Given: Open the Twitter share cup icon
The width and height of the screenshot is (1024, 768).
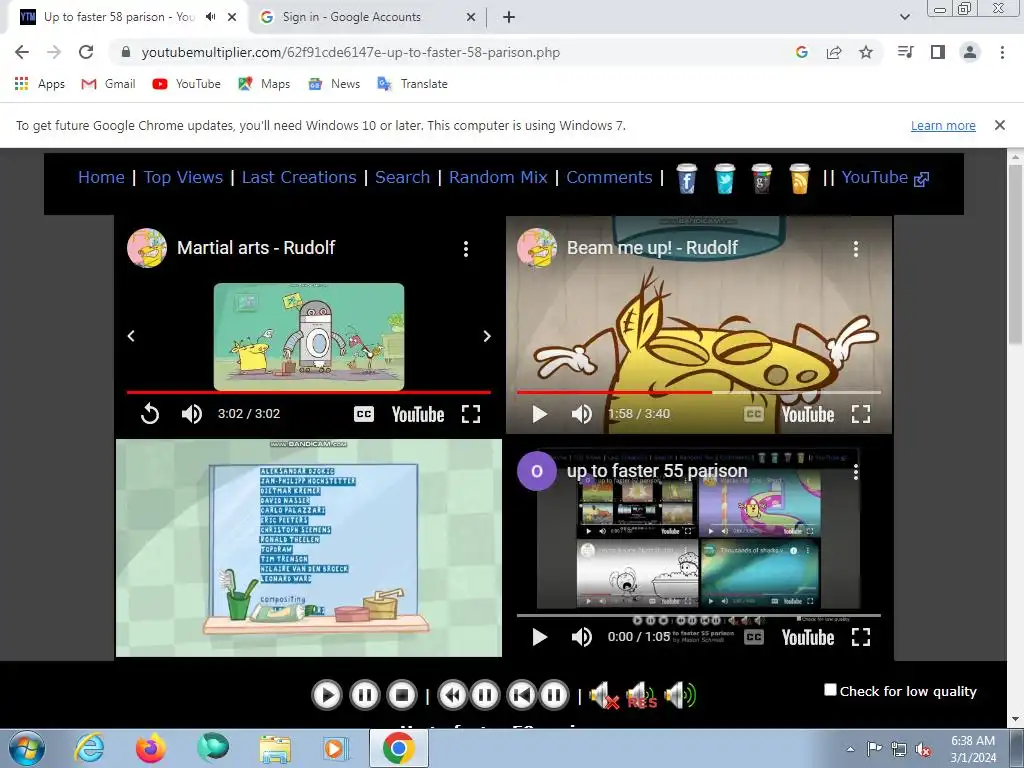Looking at the screenshot, I should (x=724, y=178).
